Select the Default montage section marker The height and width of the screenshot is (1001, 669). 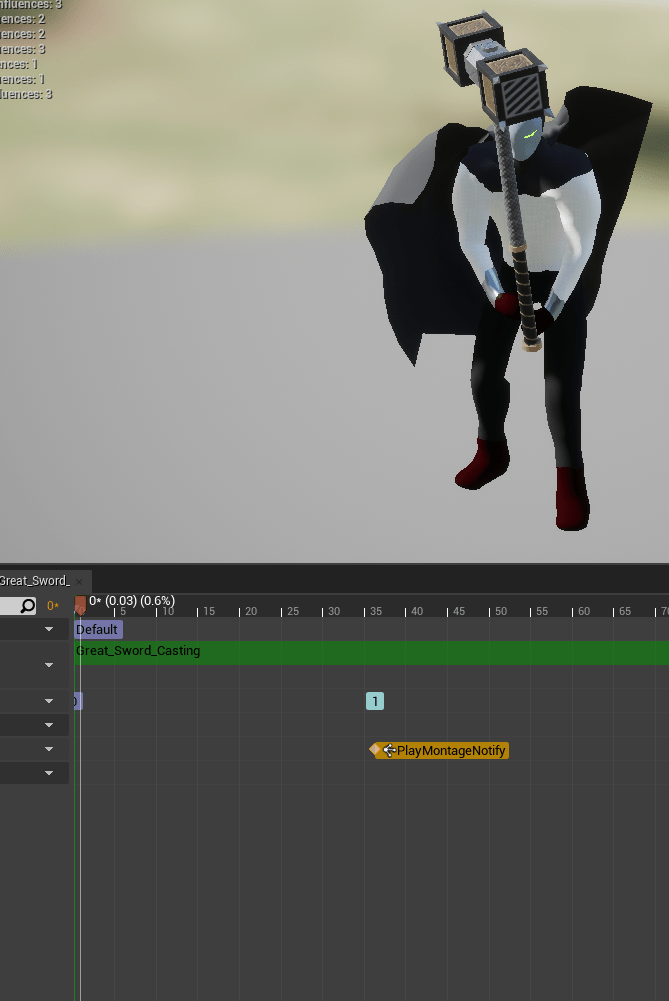click(x=98, y=630)
